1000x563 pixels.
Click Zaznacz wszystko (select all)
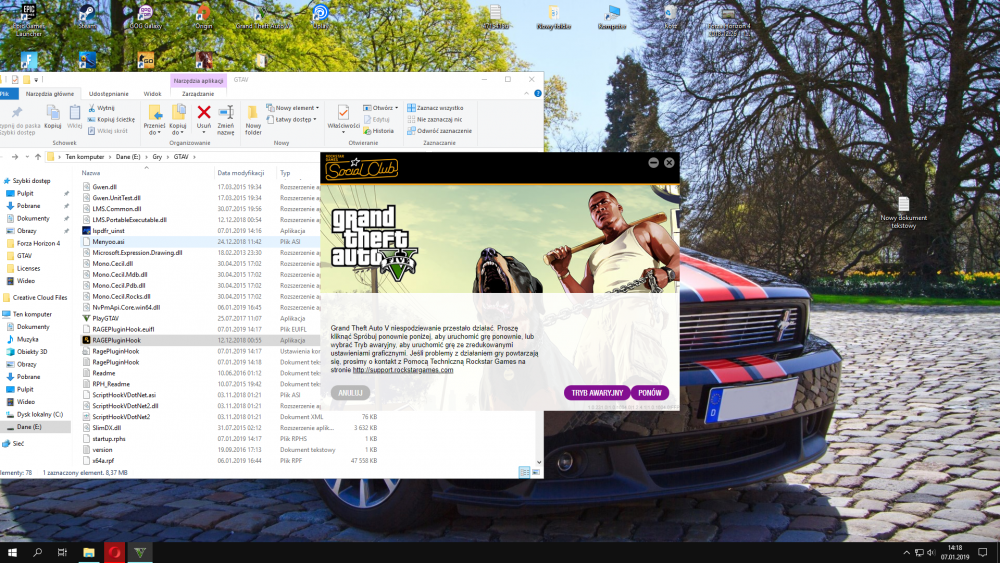pyautogui.click(x=435, y=108)
